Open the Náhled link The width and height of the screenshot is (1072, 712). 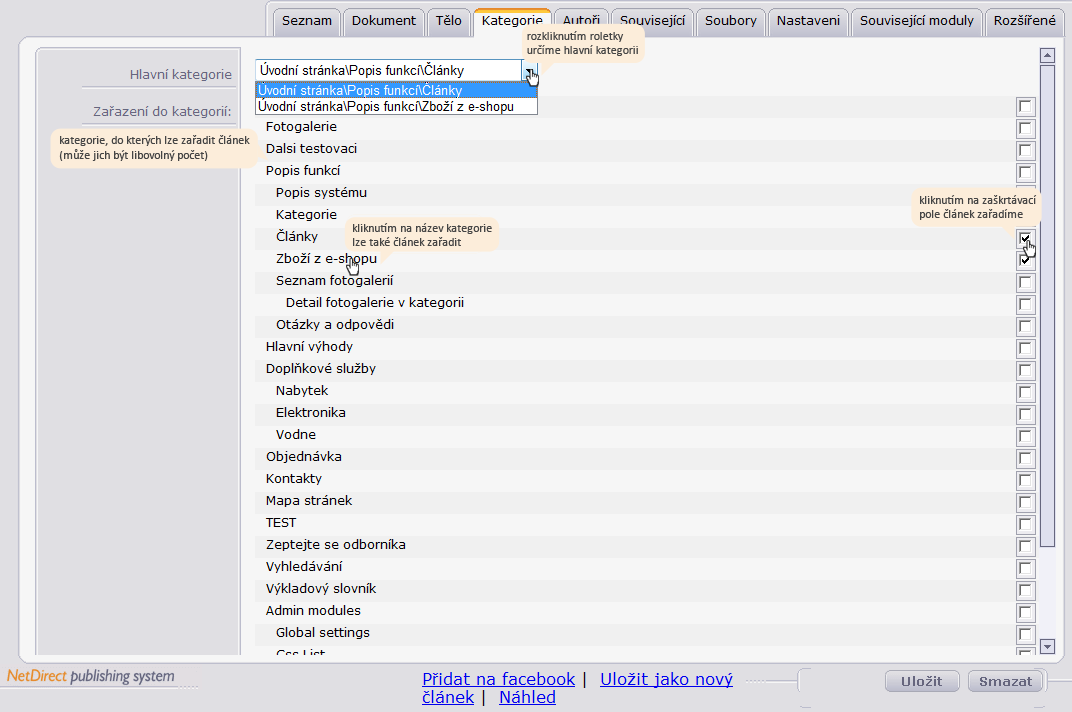tap(527, 698)
